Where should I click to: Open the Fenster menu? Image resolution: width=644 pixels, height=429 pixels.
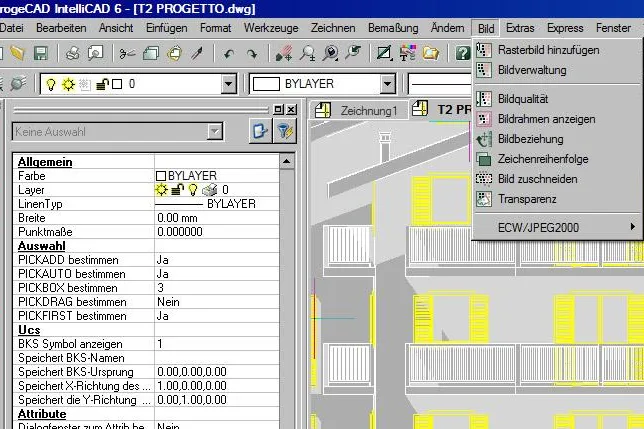point(613,28)
